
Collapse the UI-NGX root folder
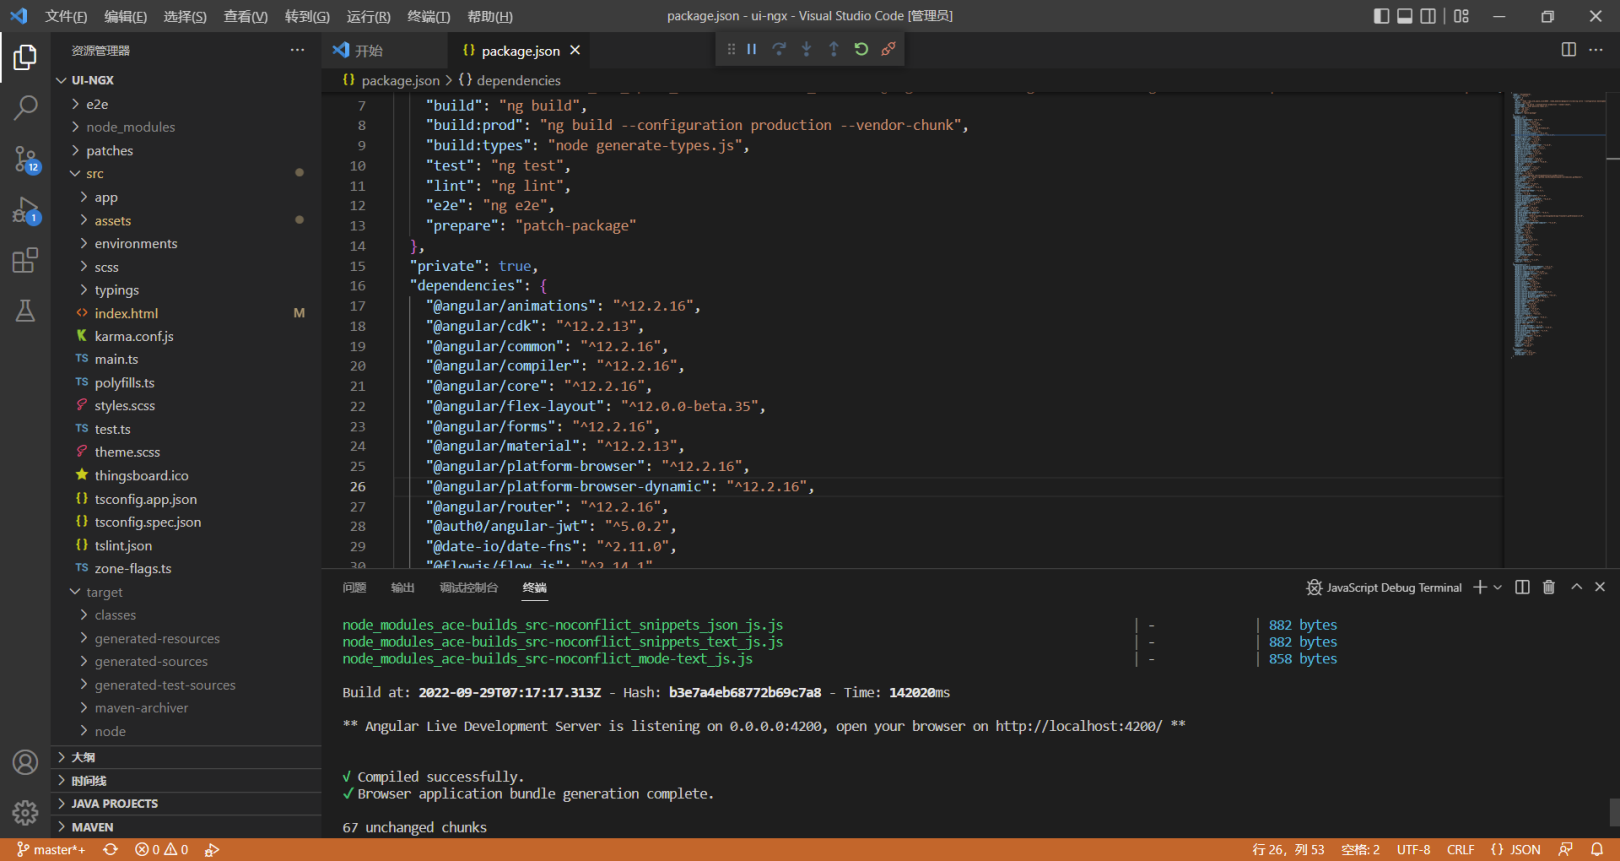click(x=186, y=80)
